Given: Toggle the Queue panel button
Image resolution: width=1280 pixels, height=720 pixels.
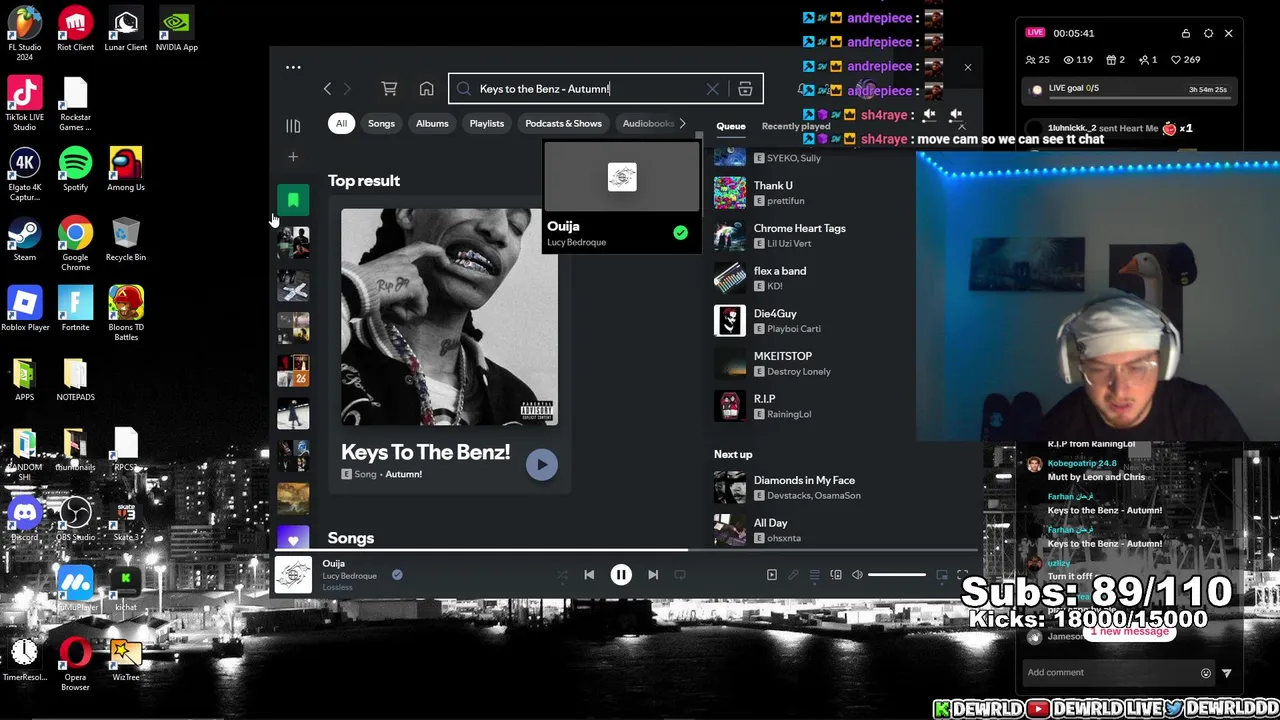Looking at the screenshot, I should [815, 575].
